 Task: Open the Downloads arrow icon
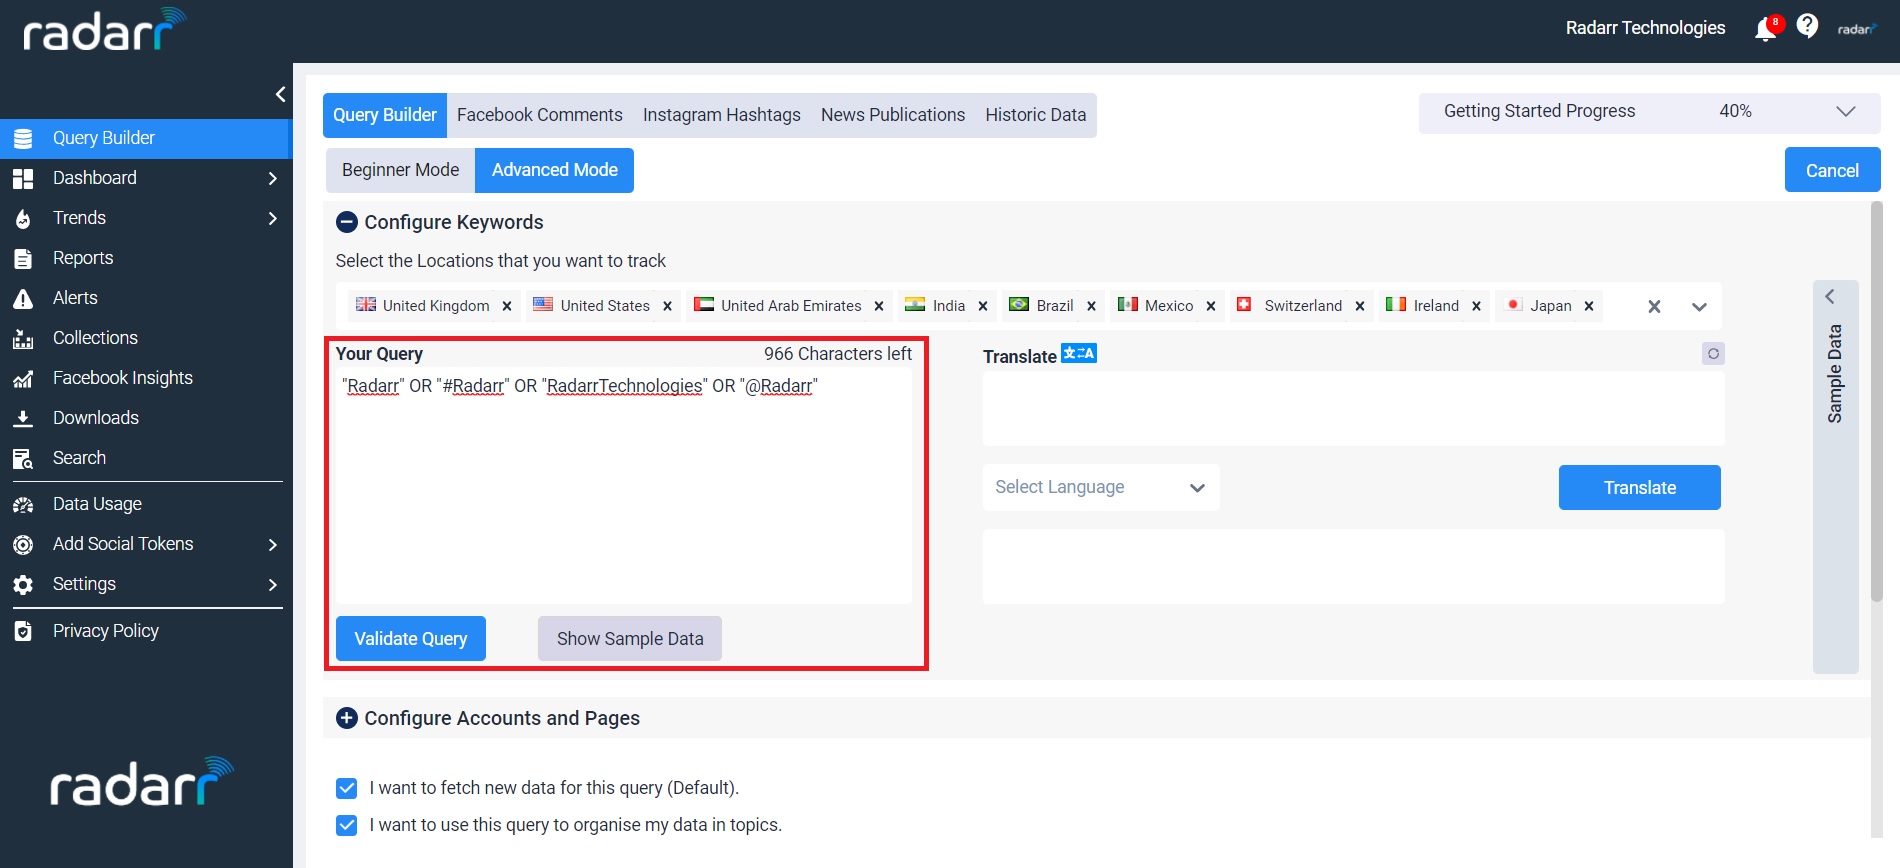[23, 419]
